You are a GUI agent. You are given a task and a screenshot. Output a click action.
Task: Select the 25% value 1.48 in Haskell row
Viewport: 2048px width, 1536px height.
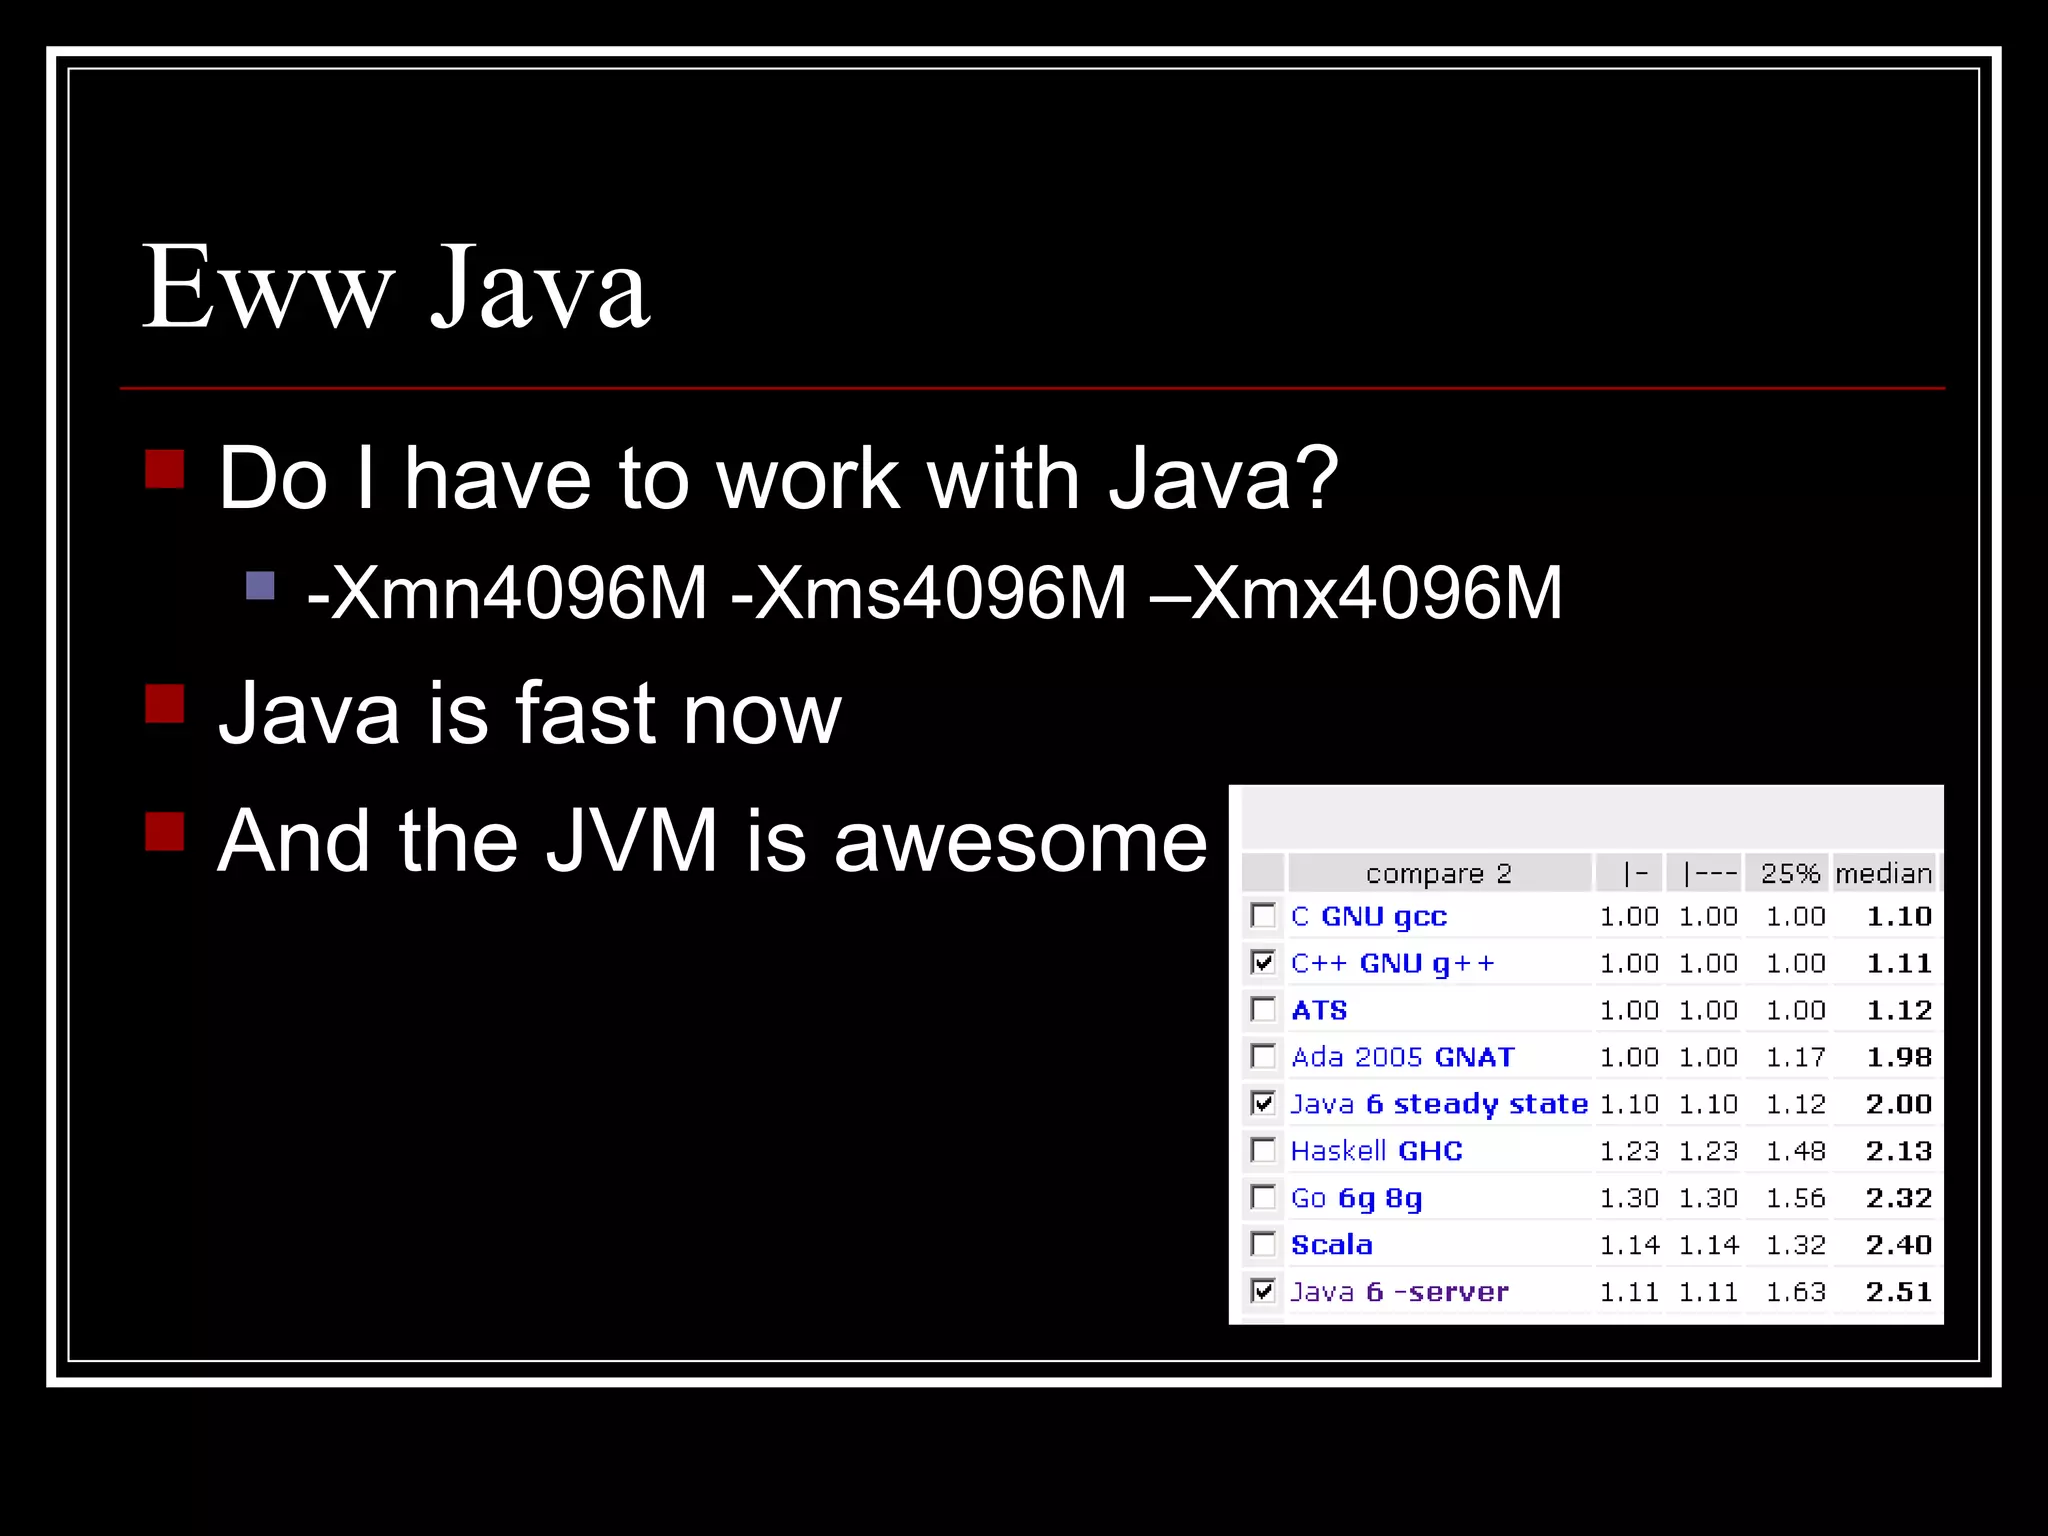click(x=1796, y=1151)
